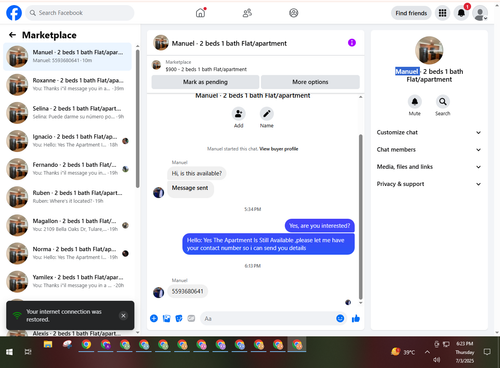Open Manuel conversation in the chat list
The image size is (500, 368).
click(x=67, y=56)
